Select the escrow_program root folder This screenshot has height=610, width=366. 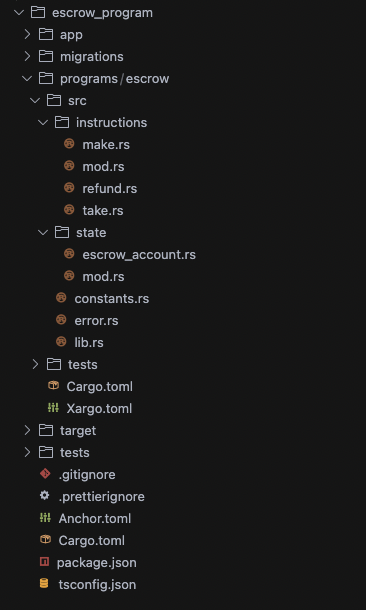click(102, 13)
